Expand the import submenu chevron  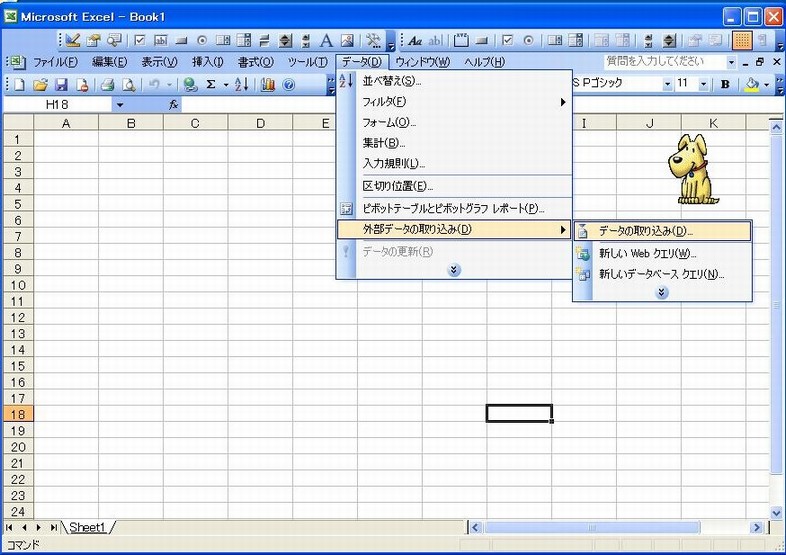(x=662, y=292)
